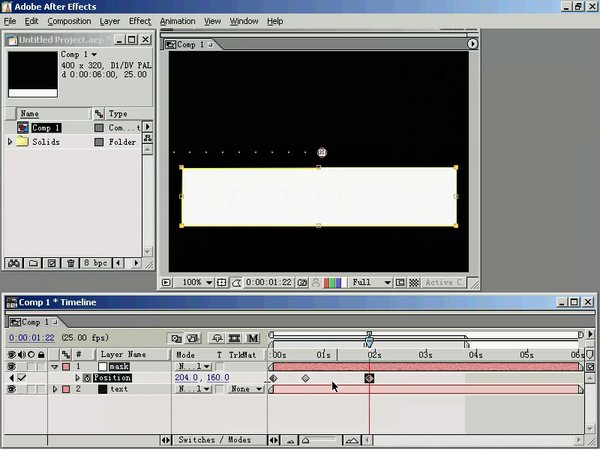Expand the Solids folder in Project window
The width and height of the screenshot is (600, 450).
pos(10,142)
